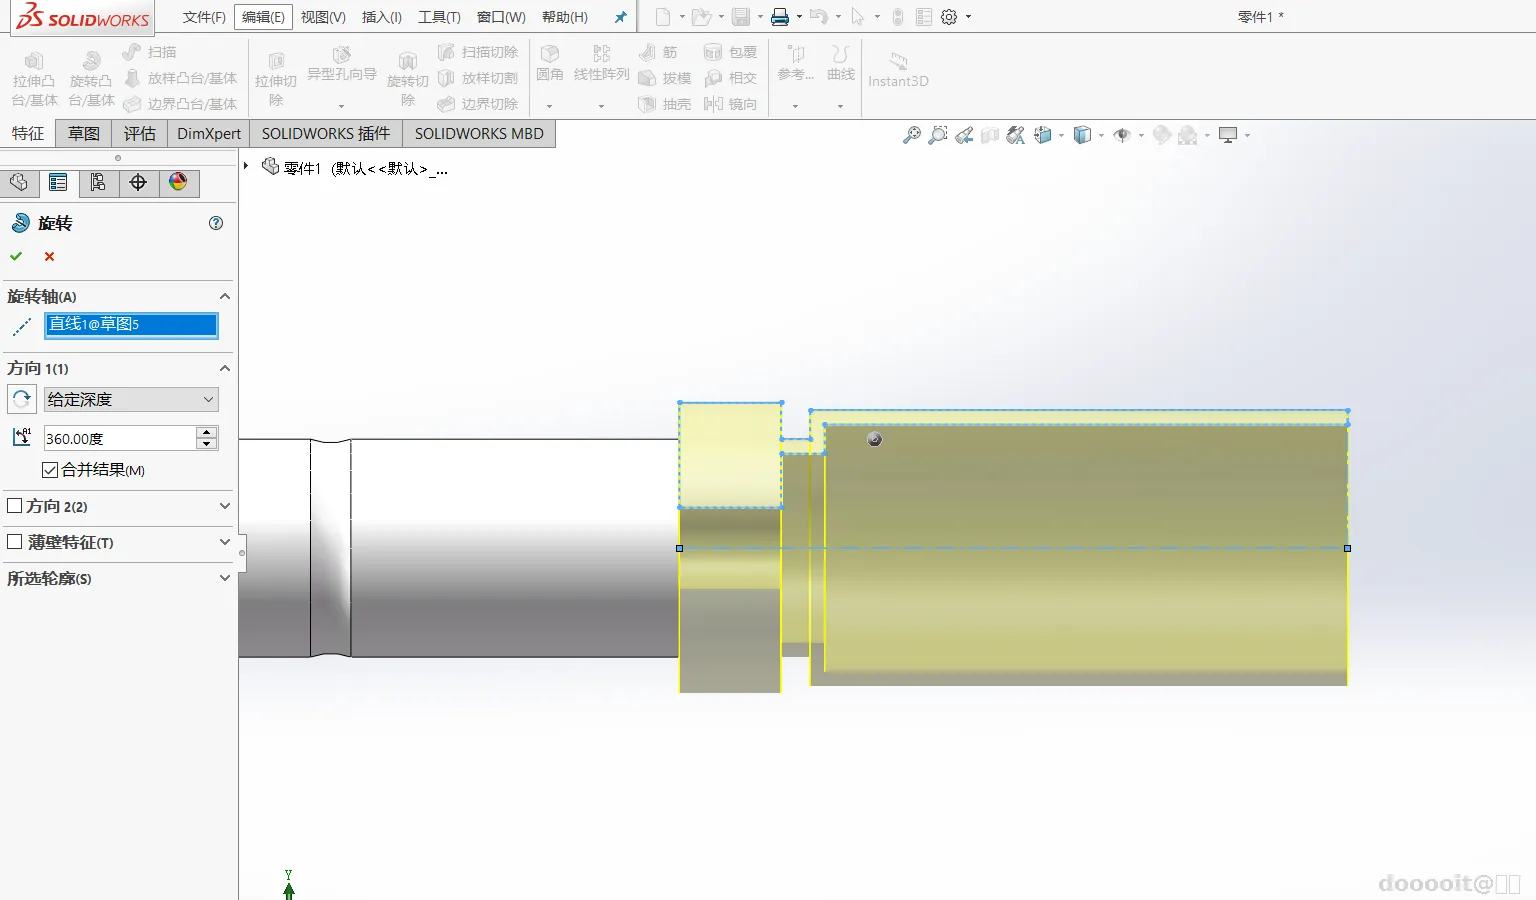Enable the 薄壁特征 checkbox
Screen dimensions: 1536x900
(15, 542)
